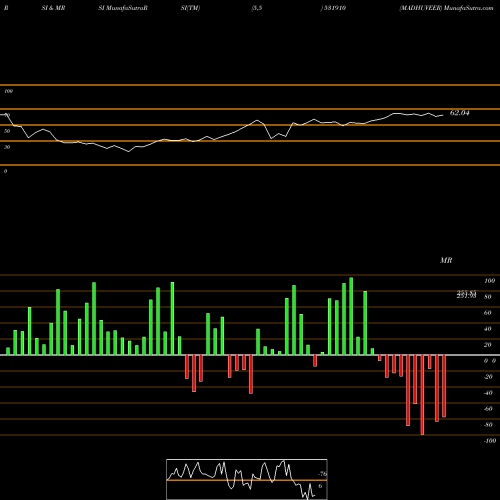Click the RSI value label 62.04

(460, 113)
